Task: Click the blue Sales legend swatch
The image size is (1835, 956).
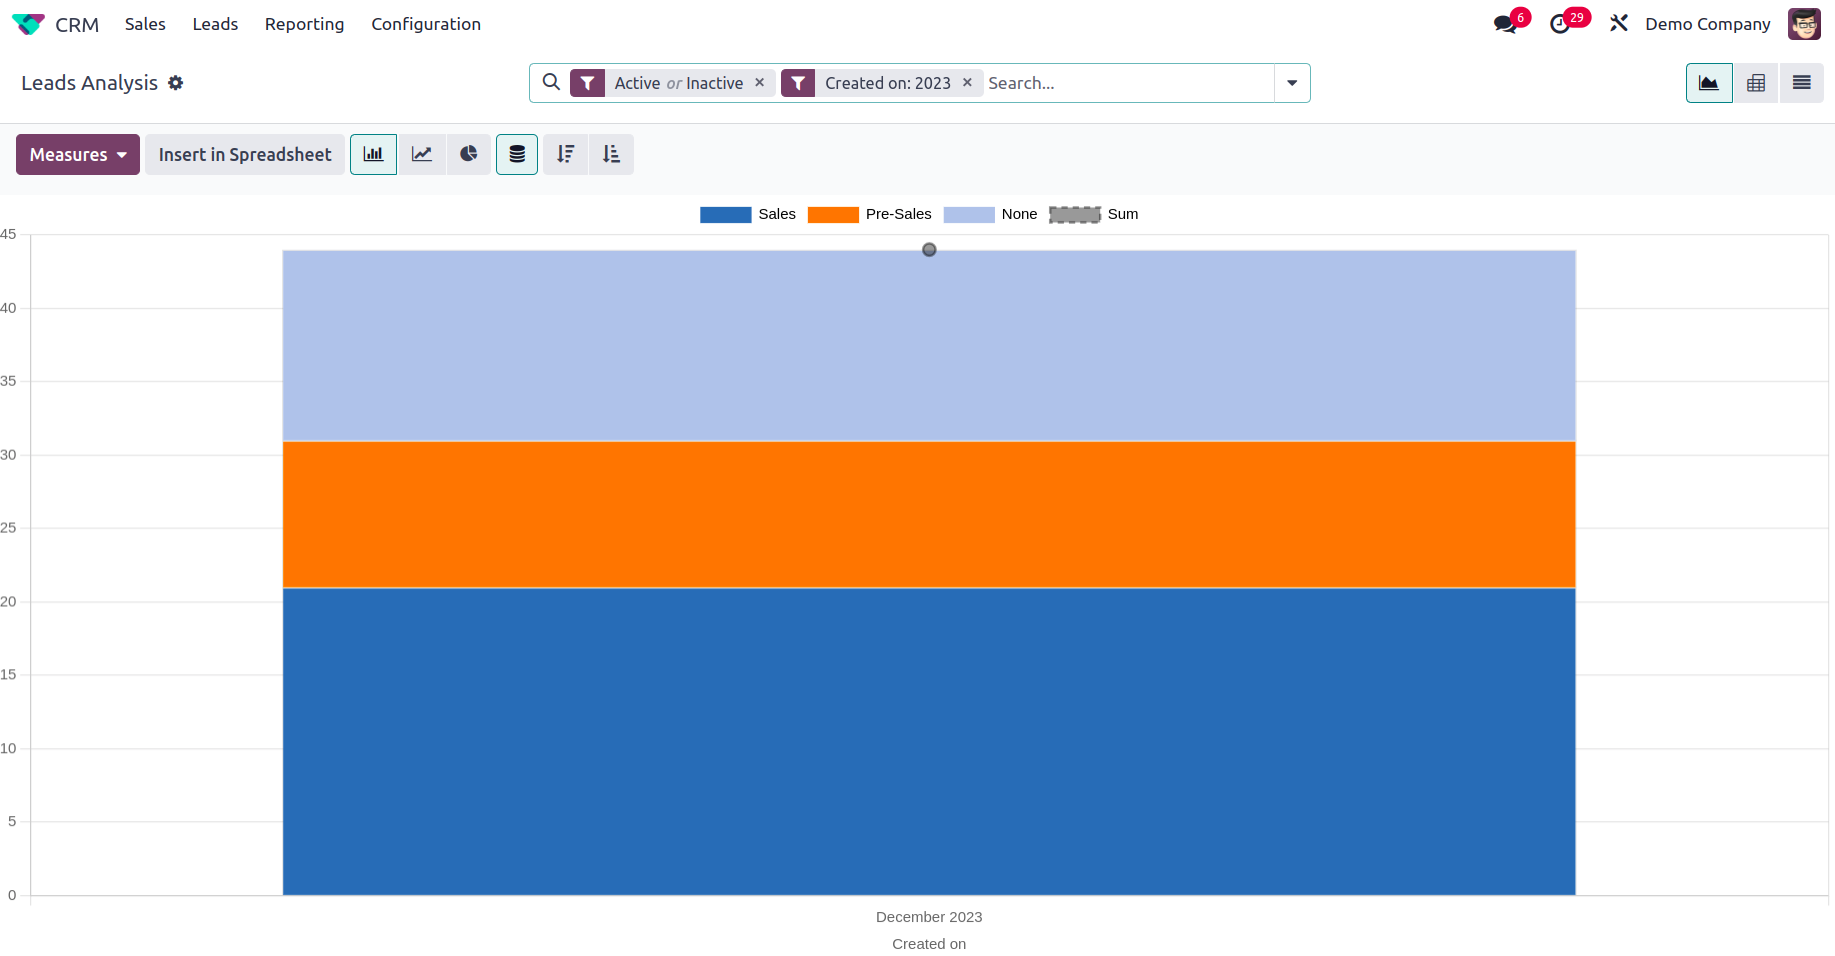Action: (725, 214)
